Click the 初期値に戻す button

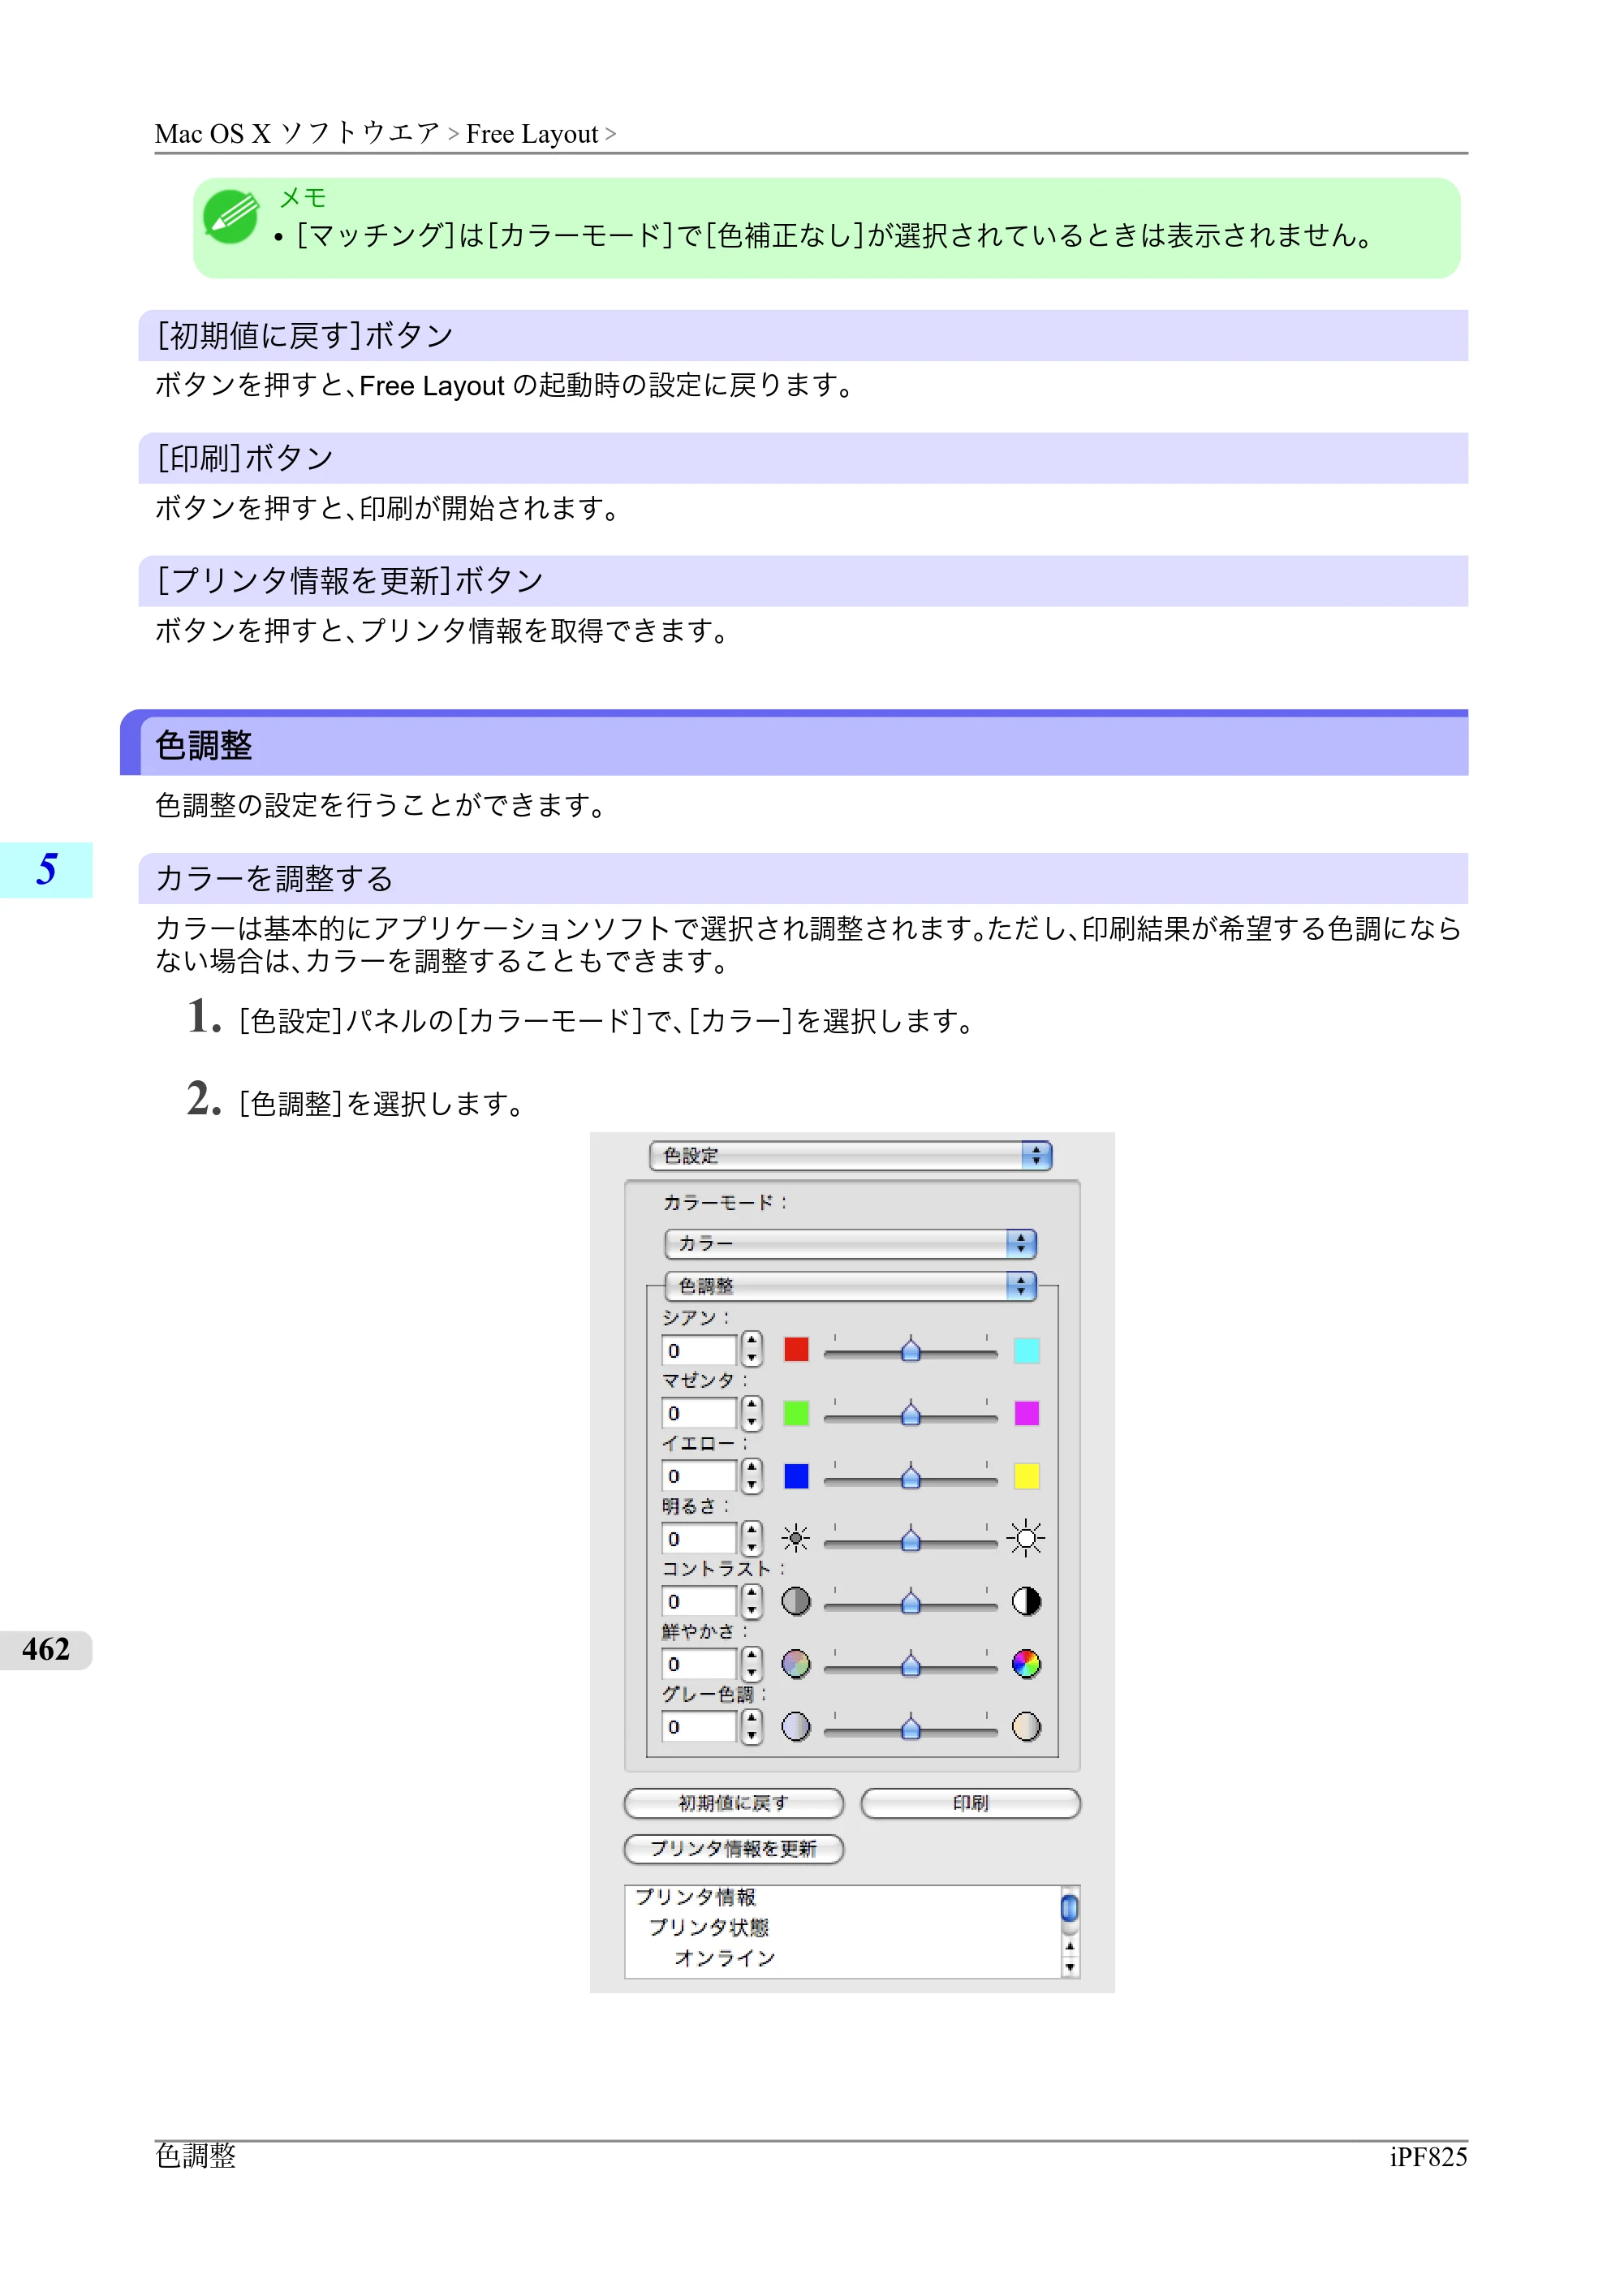(734, 1803)
